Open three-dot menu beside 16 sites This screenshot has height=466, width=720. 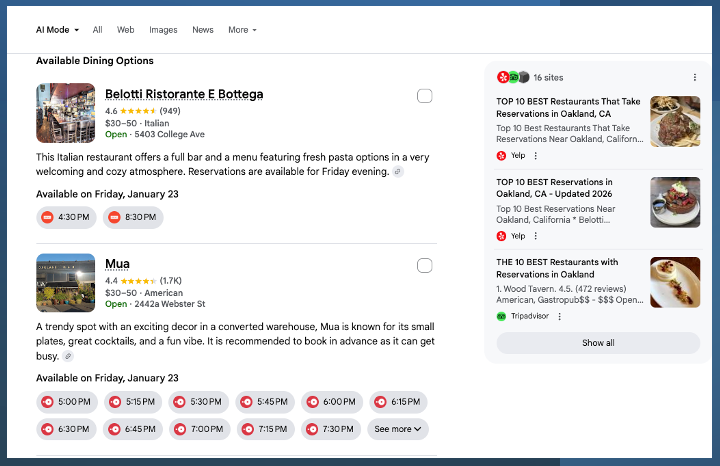pyautogui.click(x=695, y=77)
